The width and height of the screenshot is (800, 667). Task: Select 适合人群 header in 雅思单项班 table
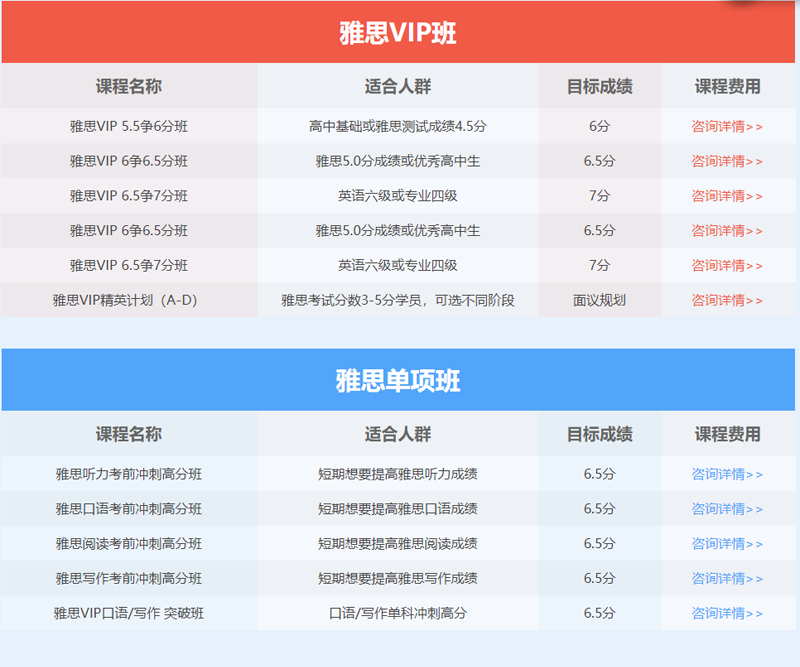(x=398, y=434)
